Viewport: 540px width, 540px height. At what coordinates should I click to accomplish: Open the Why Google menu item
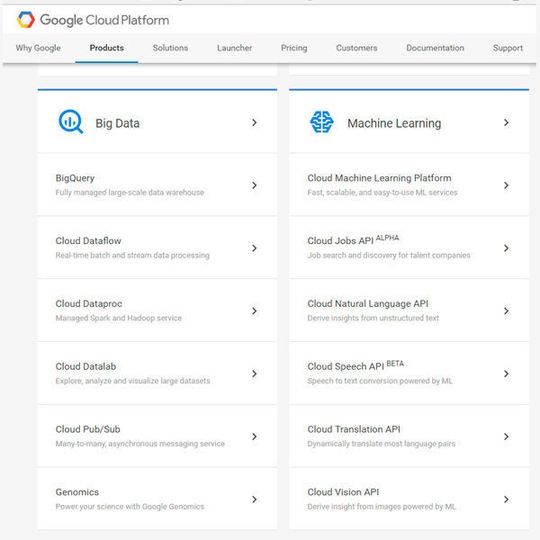click(38, 48)
